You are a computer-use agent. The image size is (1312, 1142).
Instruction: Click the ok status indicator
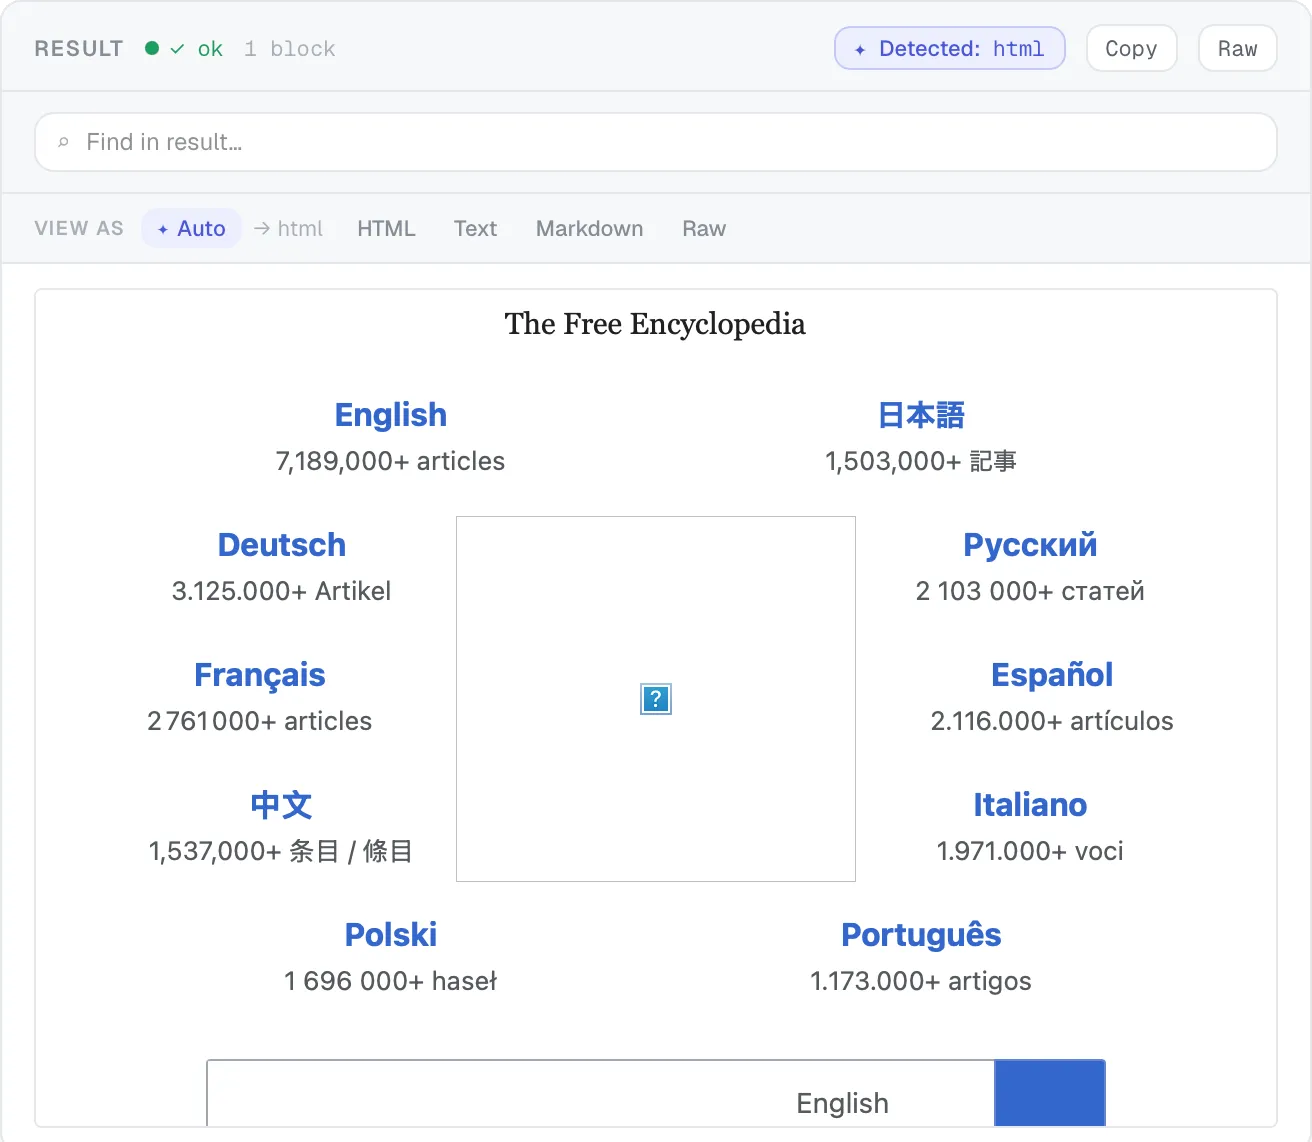tap(198, 49)
